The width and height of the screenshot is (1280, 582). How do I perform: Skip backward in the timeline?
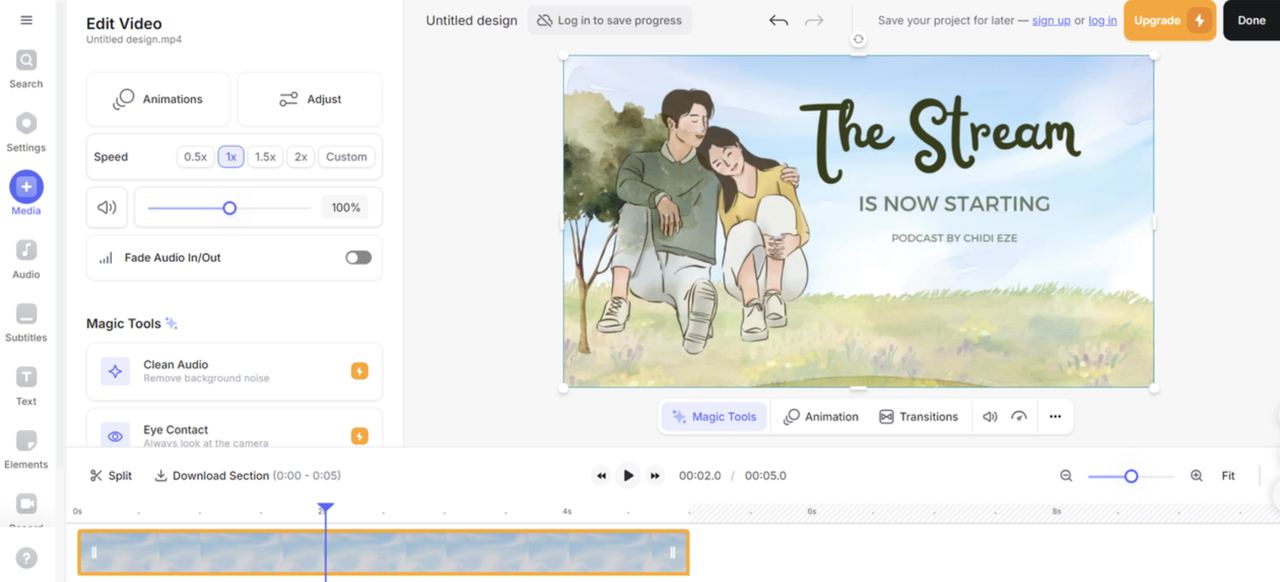click(601, 476)
